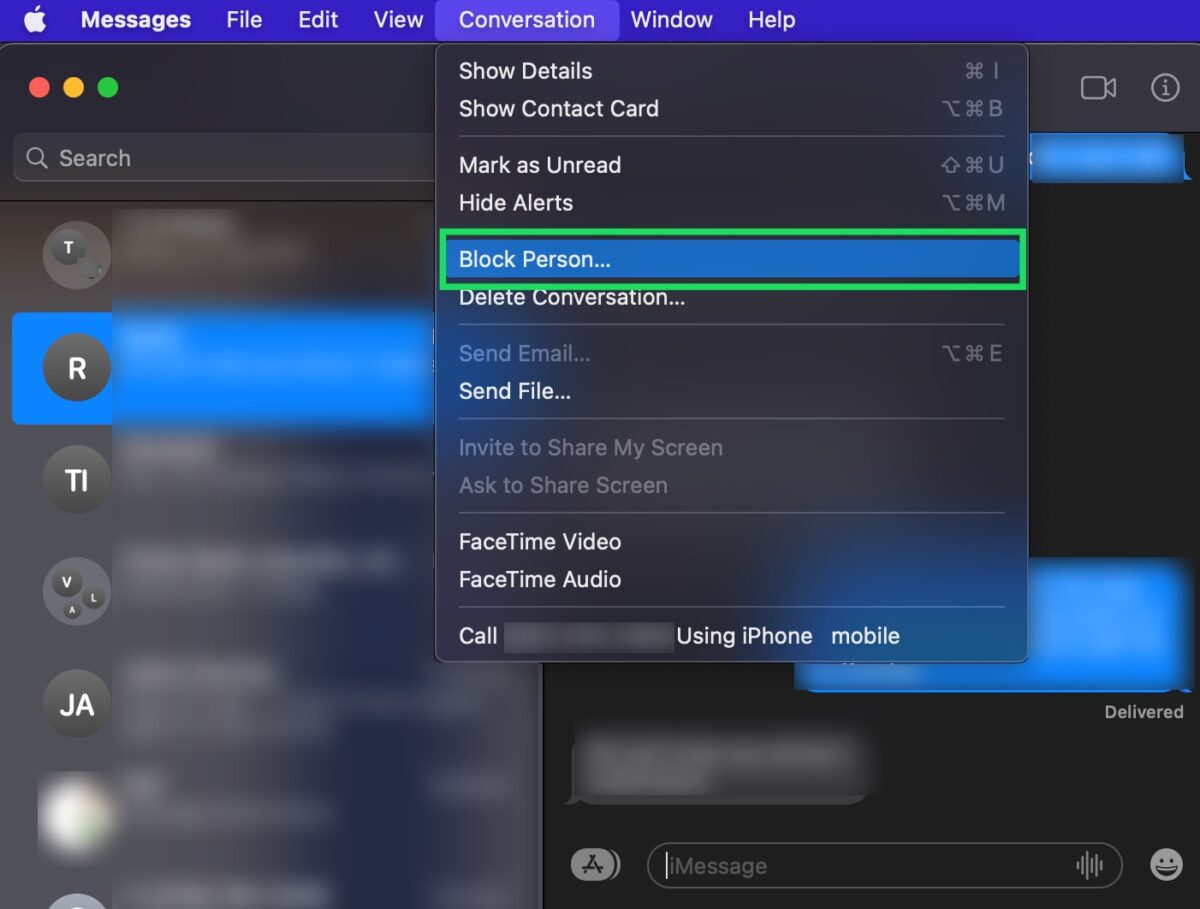
Task: Start a FaceTime video call from toolbar camera icon
Action: [1098, 88]
